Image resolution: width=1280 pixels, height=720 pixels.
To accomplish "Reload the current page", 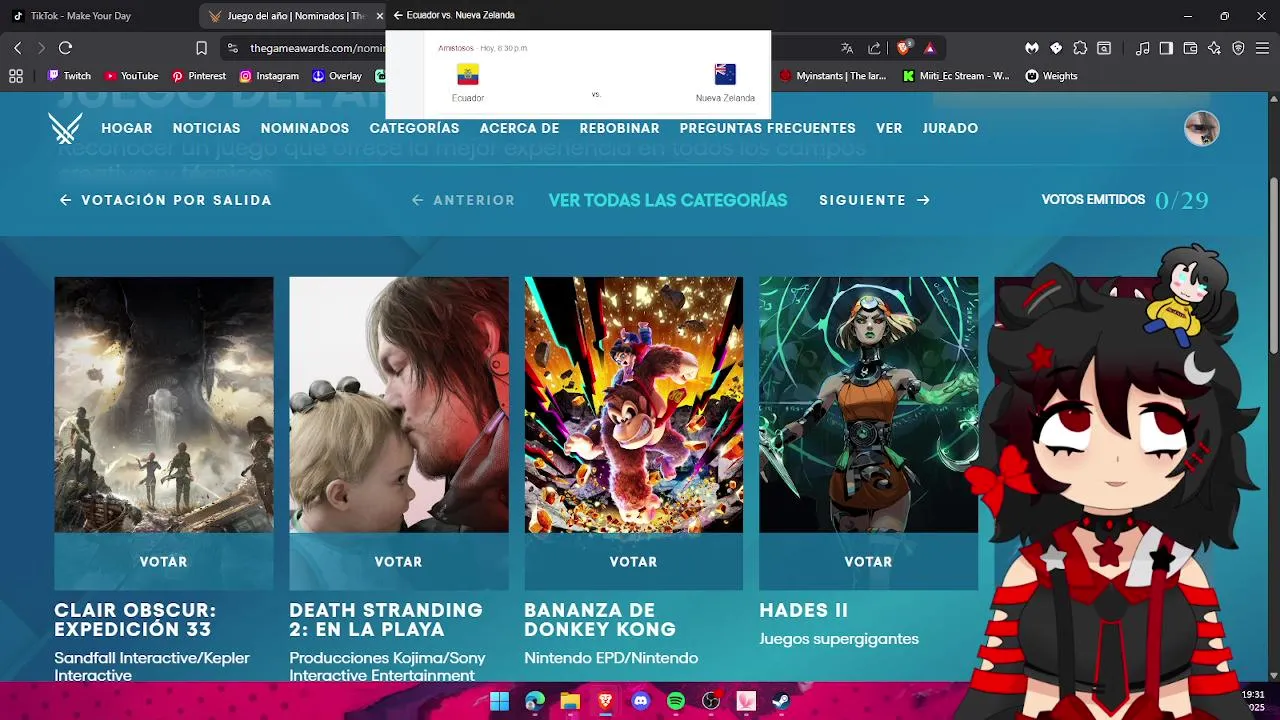I will [65, 48].
